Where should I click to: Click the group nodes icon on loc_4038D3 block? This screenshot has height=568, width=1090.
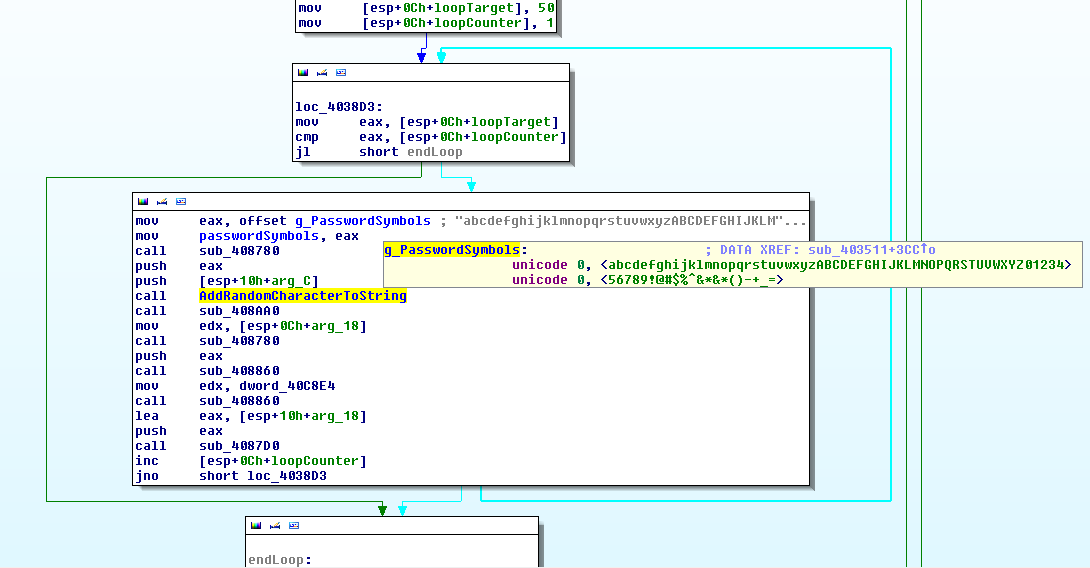[341, 72]
